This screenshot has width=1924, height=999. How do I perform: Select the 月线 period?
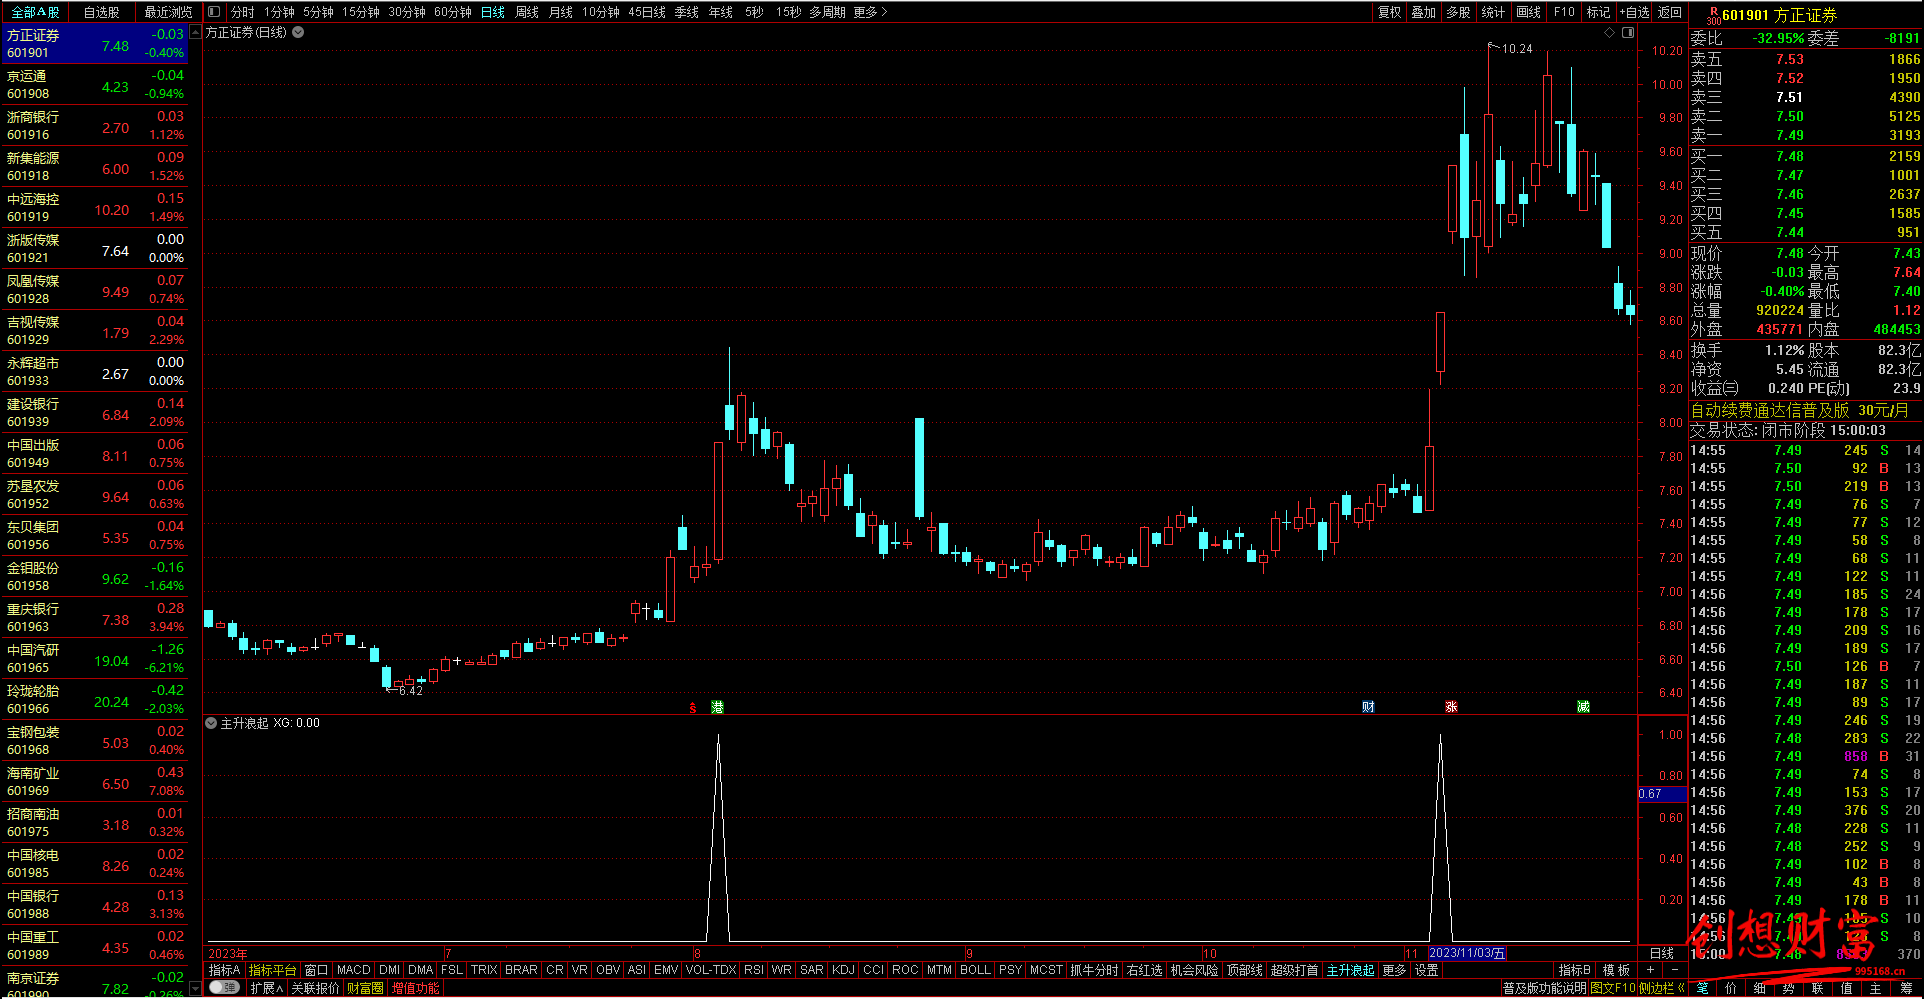[x=561, y=12]
